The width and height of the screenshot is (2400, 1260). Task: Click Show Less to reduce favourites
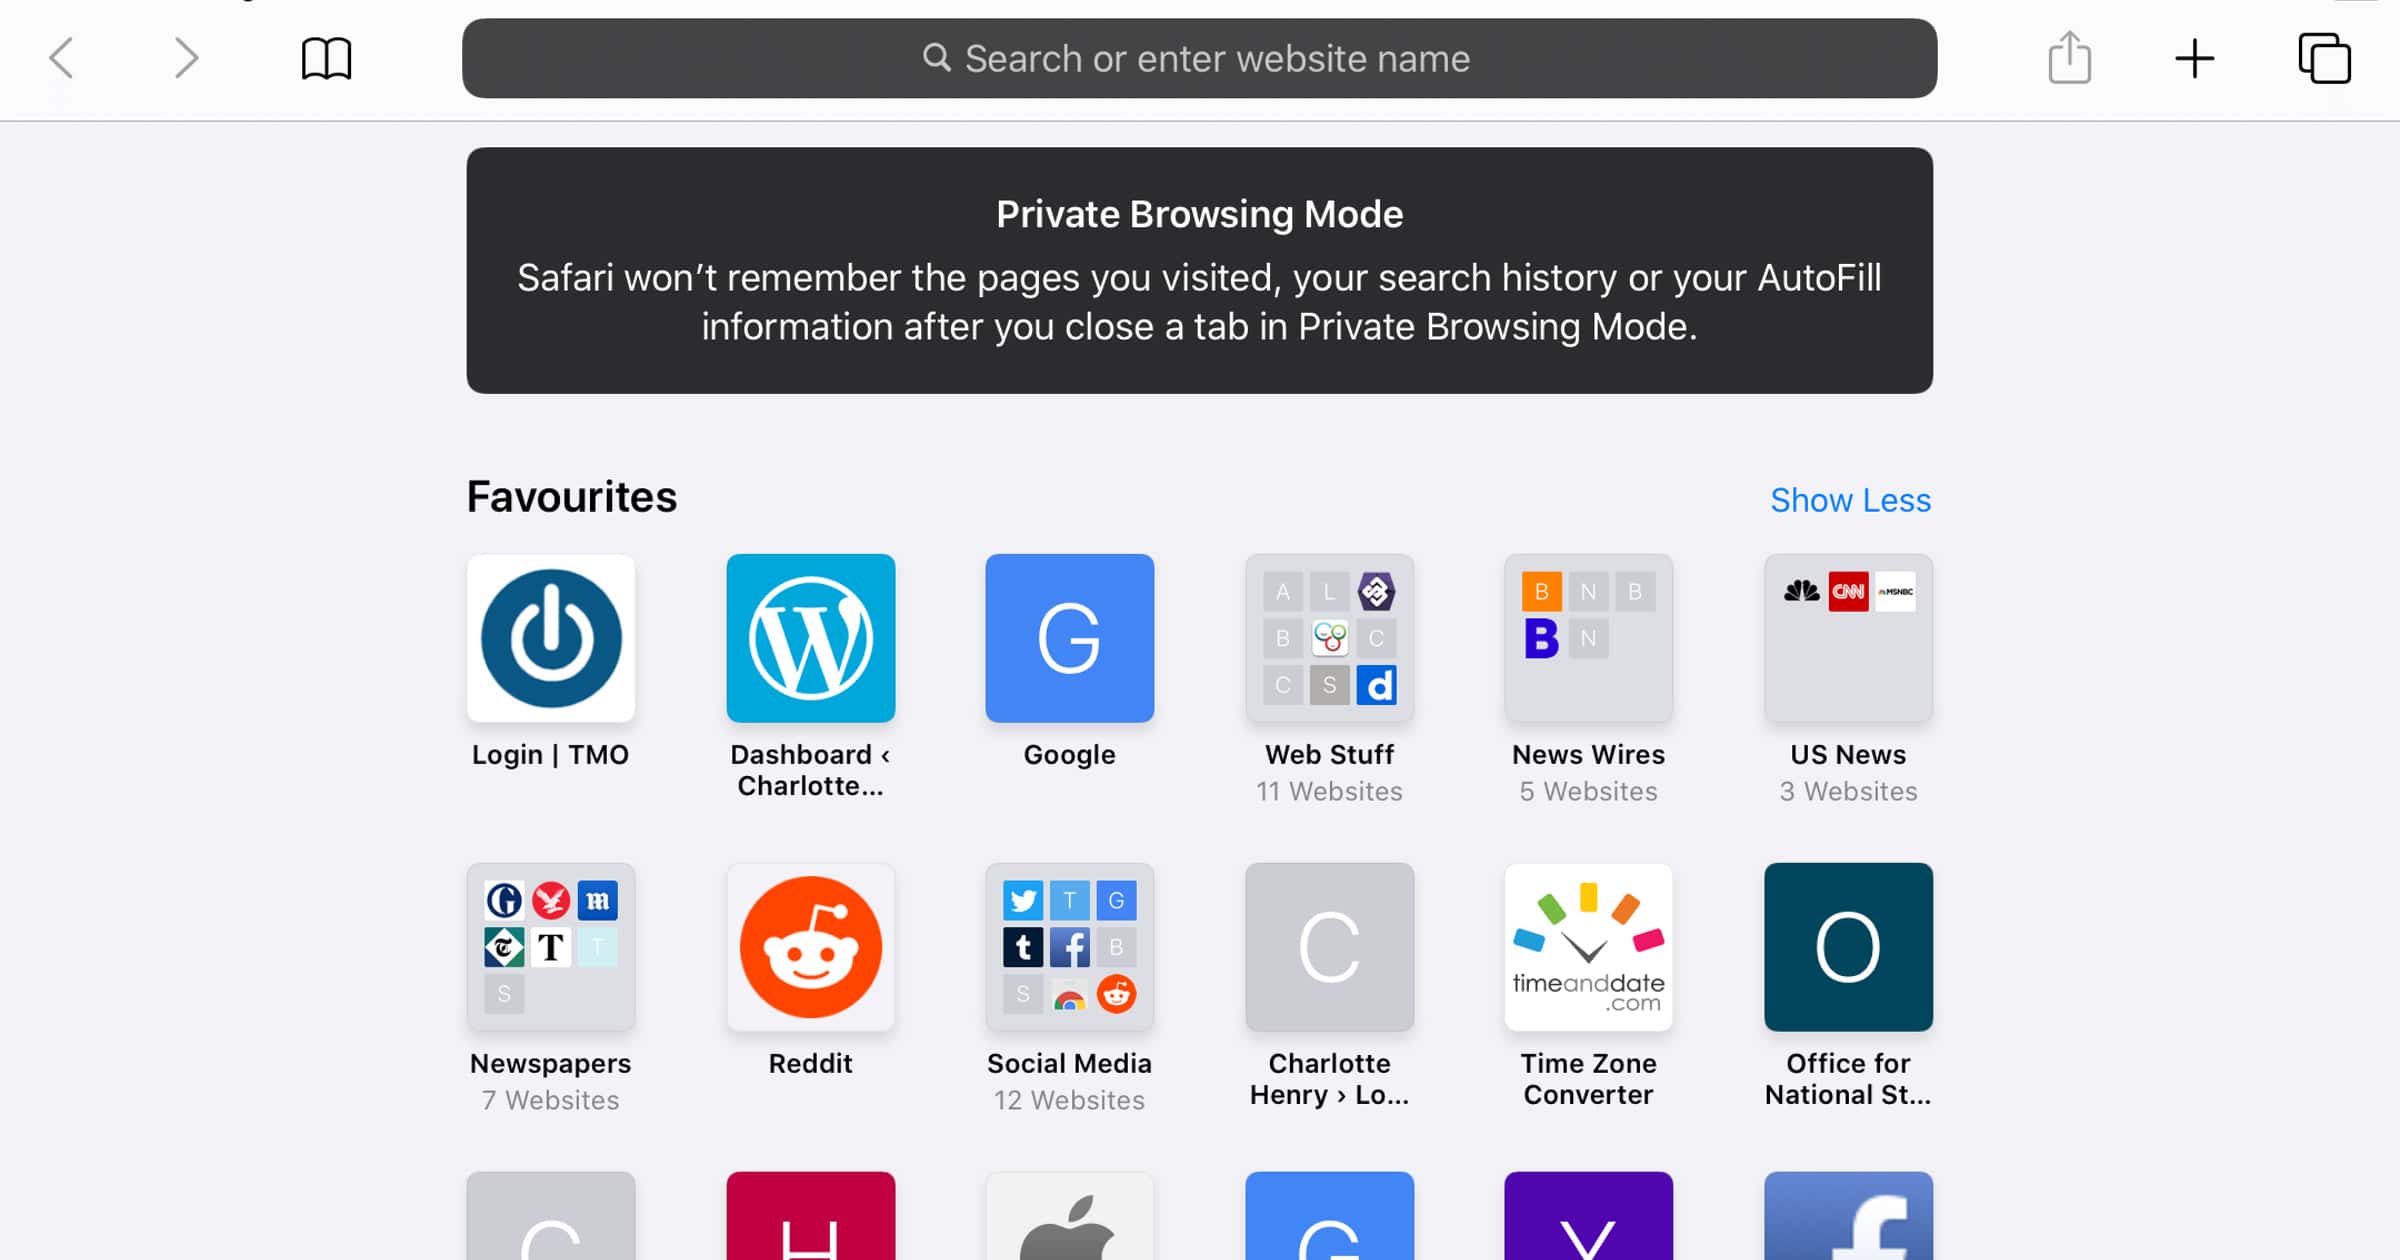(1849, 498)
